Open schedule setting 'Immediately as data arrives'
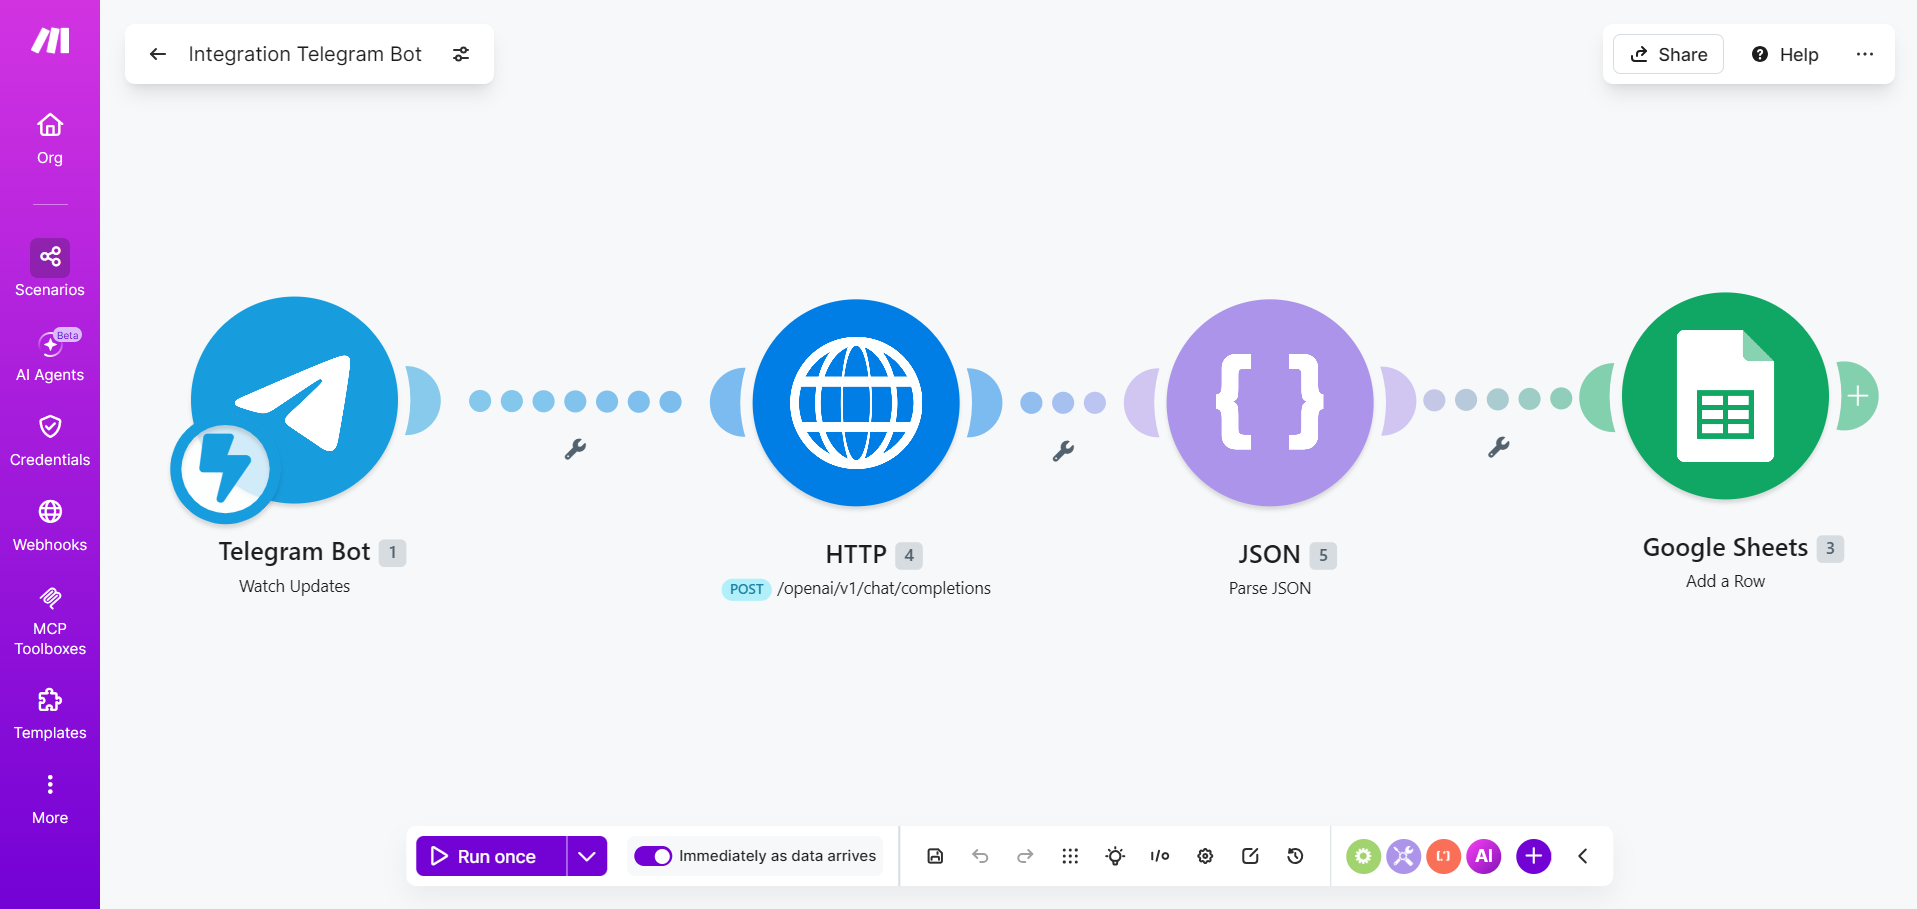The width and height of the screenshot is (1917, 909). pos(777,856)
